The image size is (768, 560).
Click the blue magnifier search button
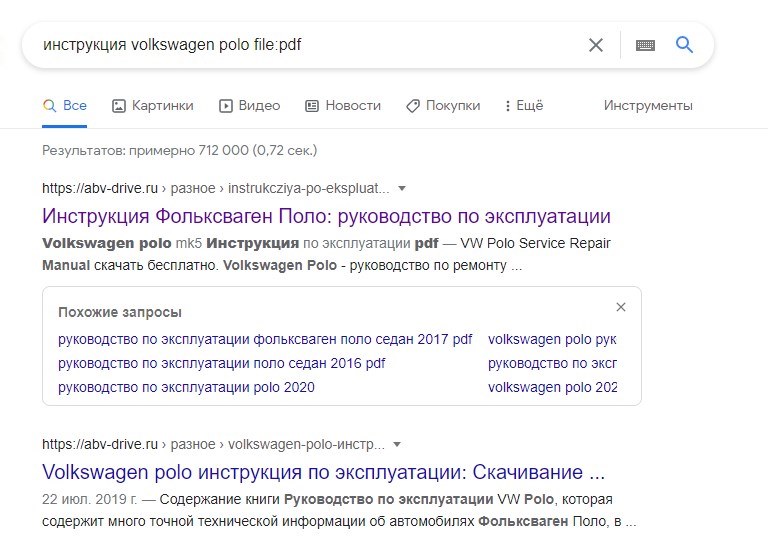click(x=684, y=45)
